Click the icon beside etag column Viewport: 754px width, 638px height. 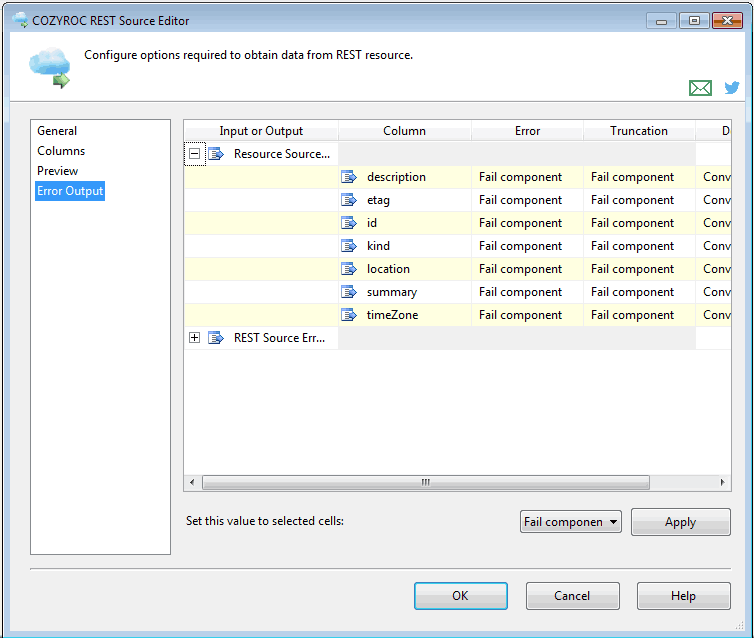pos(349,200)
